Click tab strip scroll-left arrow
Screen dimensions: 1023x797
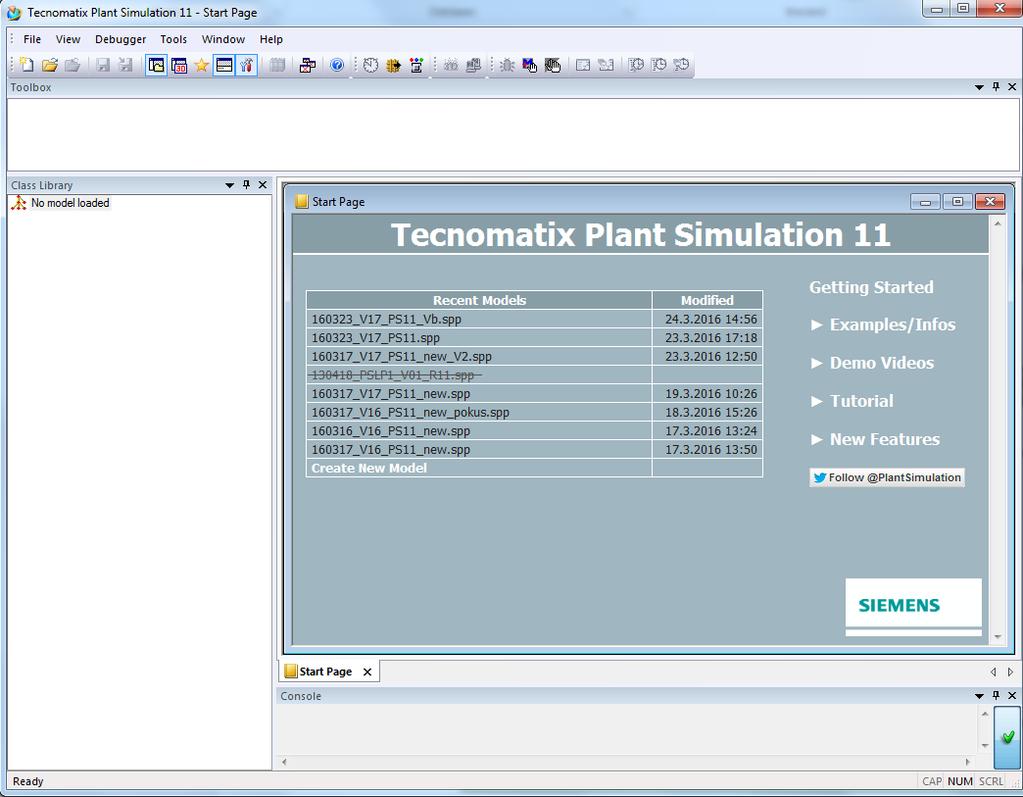pyautogui.click(x=993, y=672)
